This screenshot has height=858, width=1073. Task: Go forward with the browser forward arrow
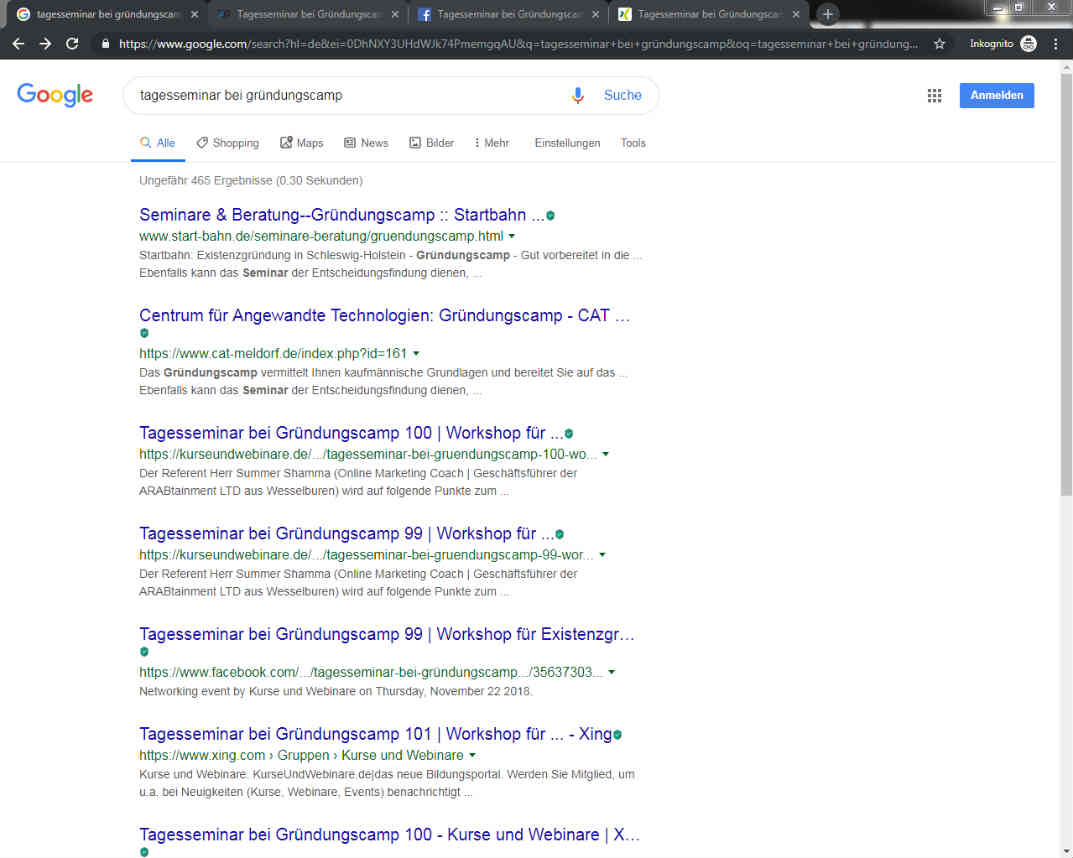(45, 44)
